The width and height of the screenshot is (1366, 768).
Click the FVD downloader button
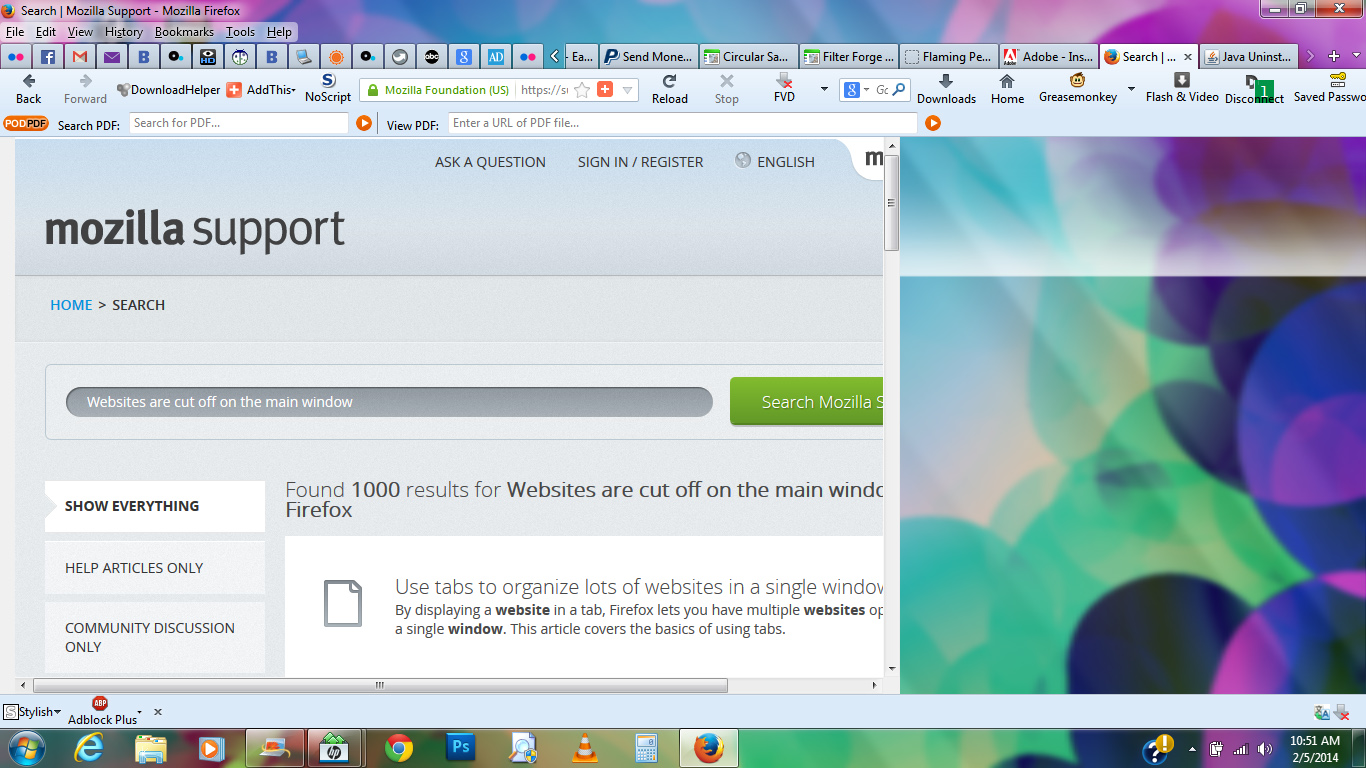pos(784,89)
